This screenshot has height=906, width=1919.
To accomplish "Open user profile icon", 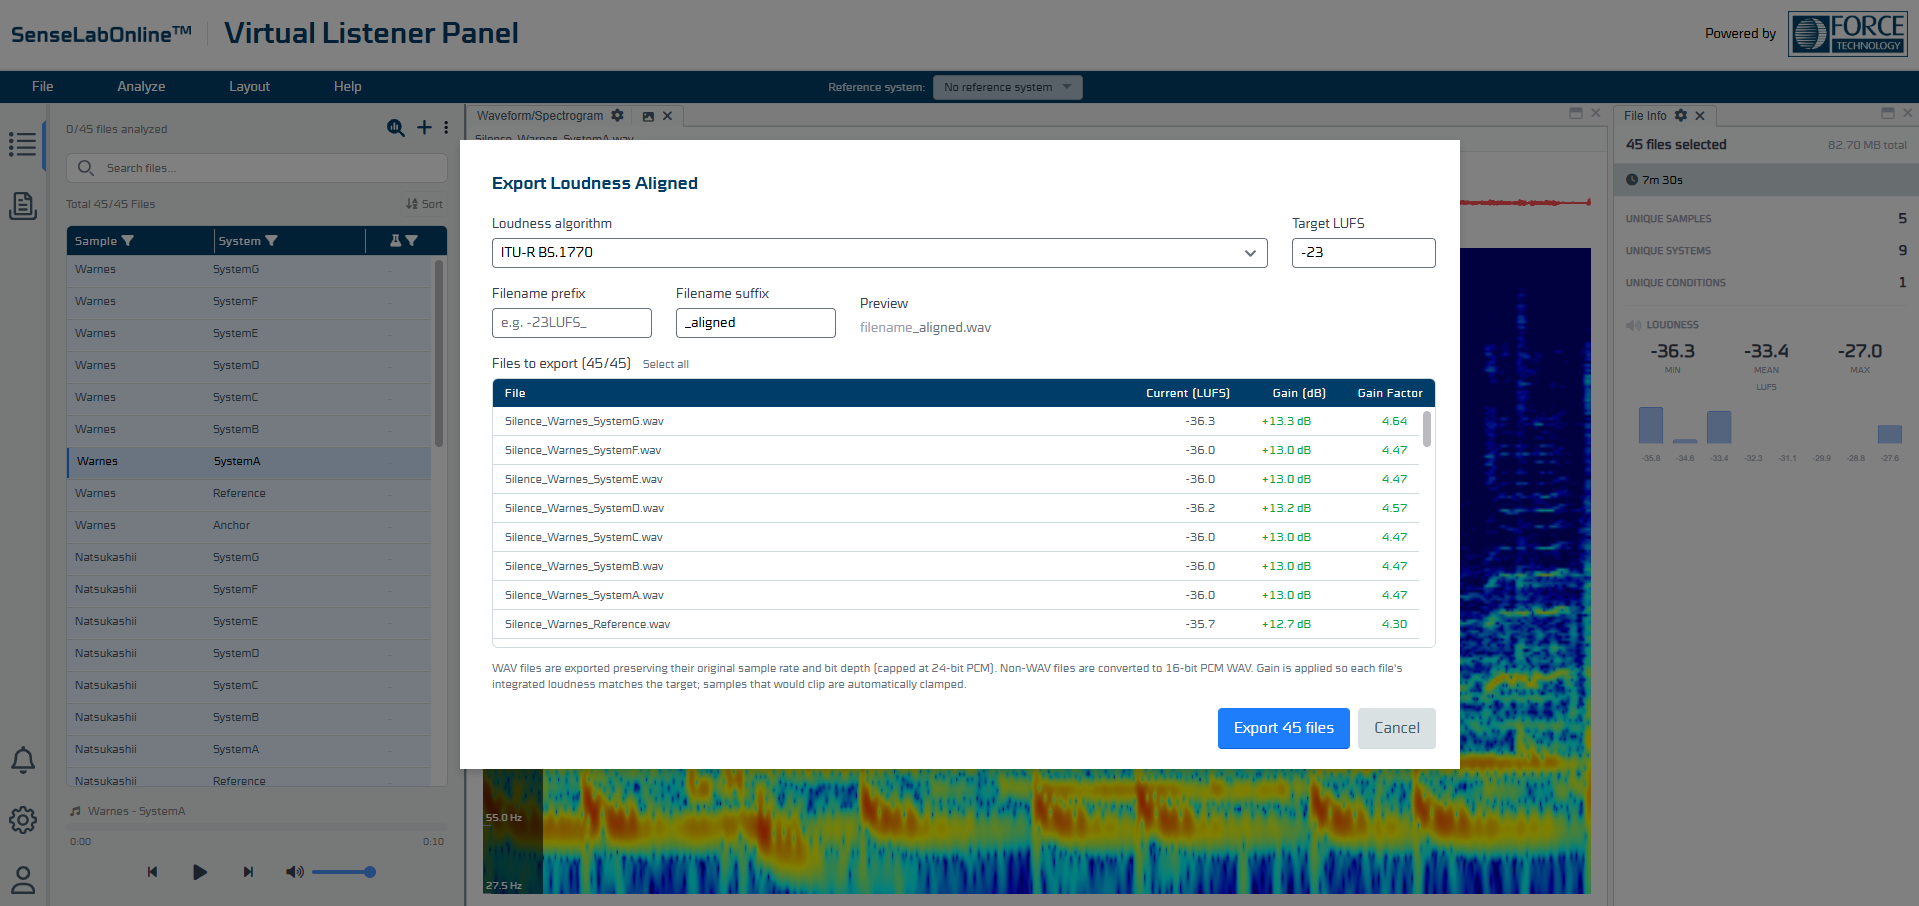I will 23,880.
